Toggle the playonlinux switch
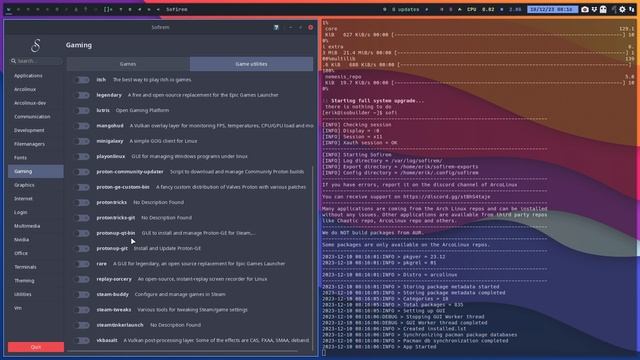Viewport: 640px width, 360px height. point(82,156)
